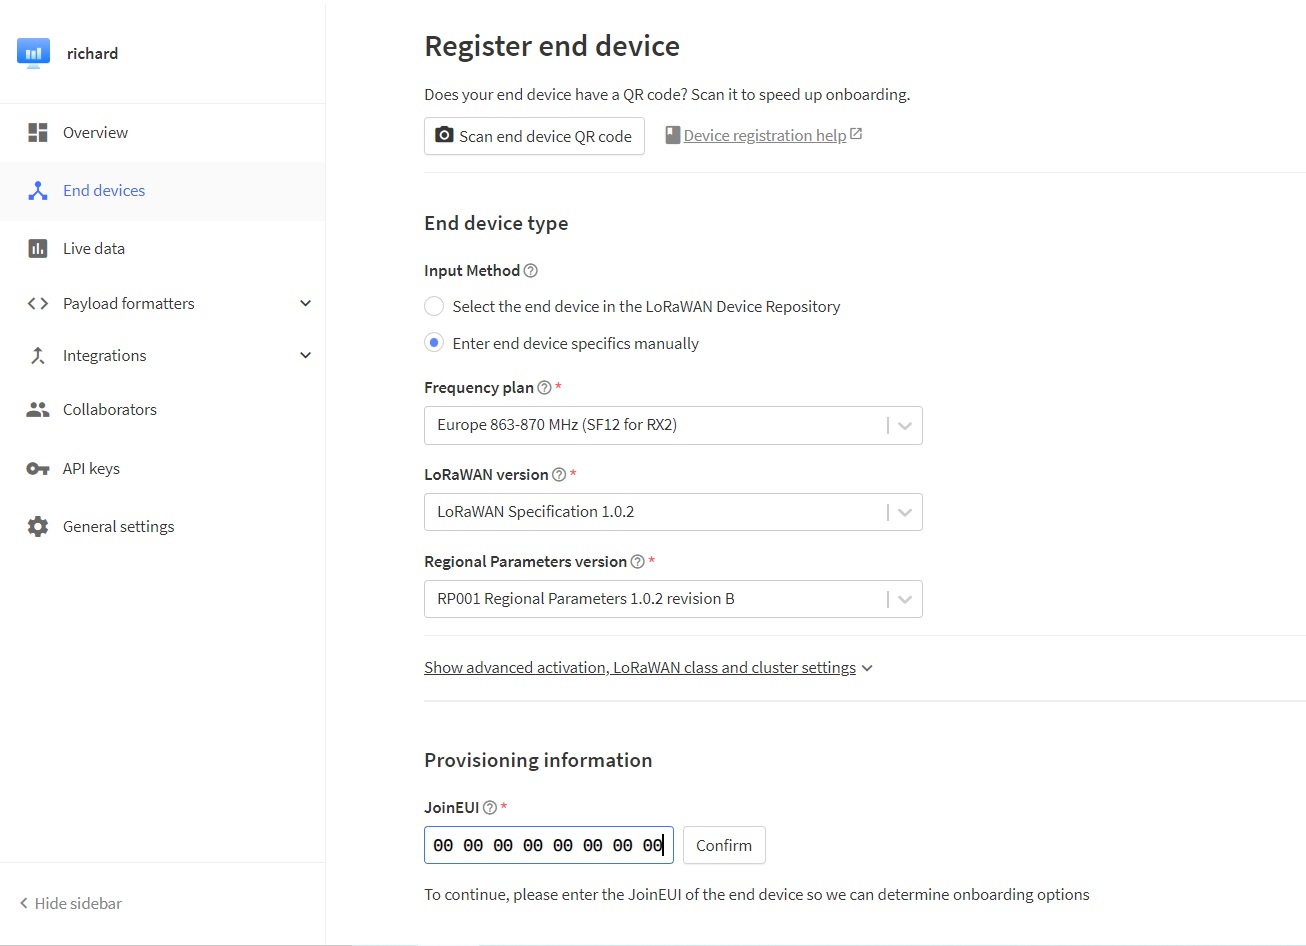Show advanced activation and cluster settings

(x=640, y=668)
